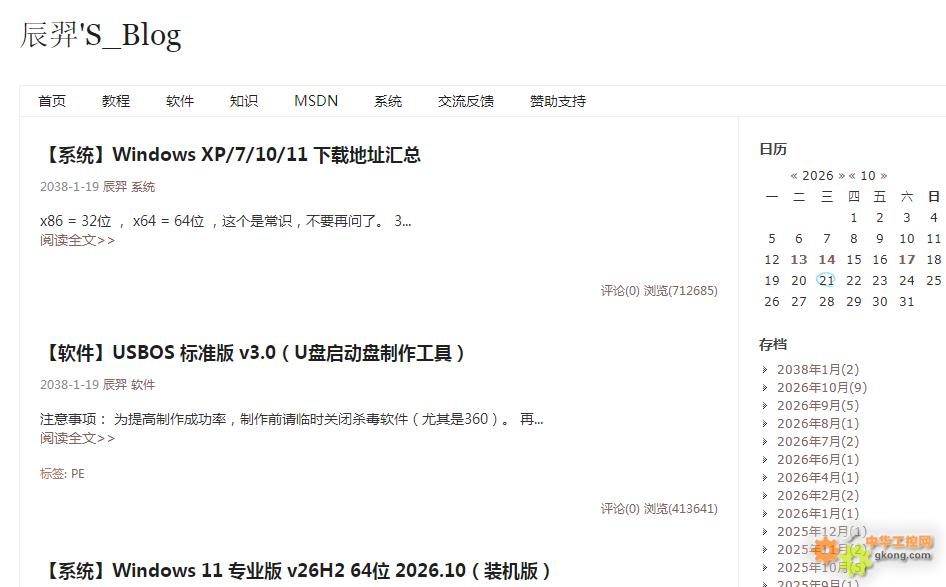Click 阅读全文 under the Windows 下载地址 post
This screenshot has width=946, height=587.
tap(77, 240)
